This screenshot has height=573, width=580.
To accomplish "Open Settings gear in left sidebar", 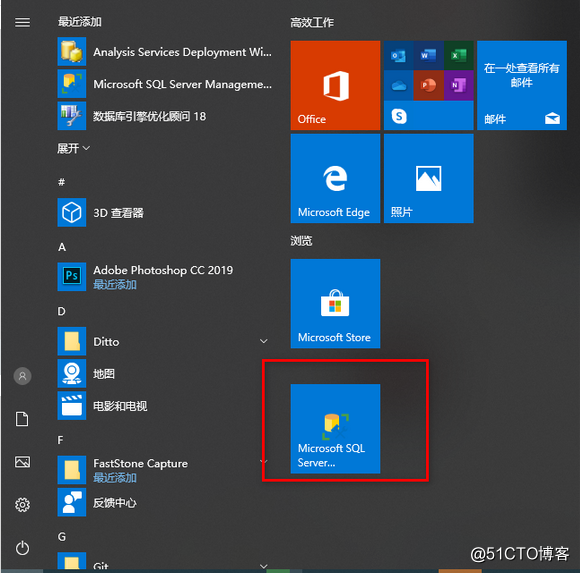I will [x=22, y=505].
